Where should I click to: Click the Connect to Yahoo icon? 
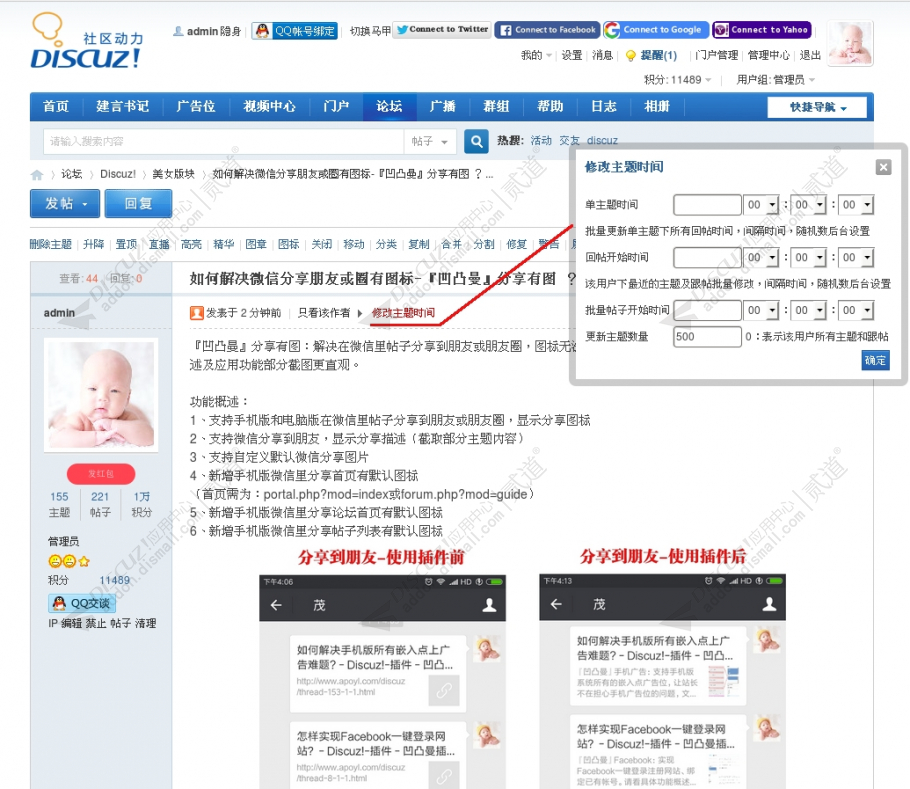point(724,29)
